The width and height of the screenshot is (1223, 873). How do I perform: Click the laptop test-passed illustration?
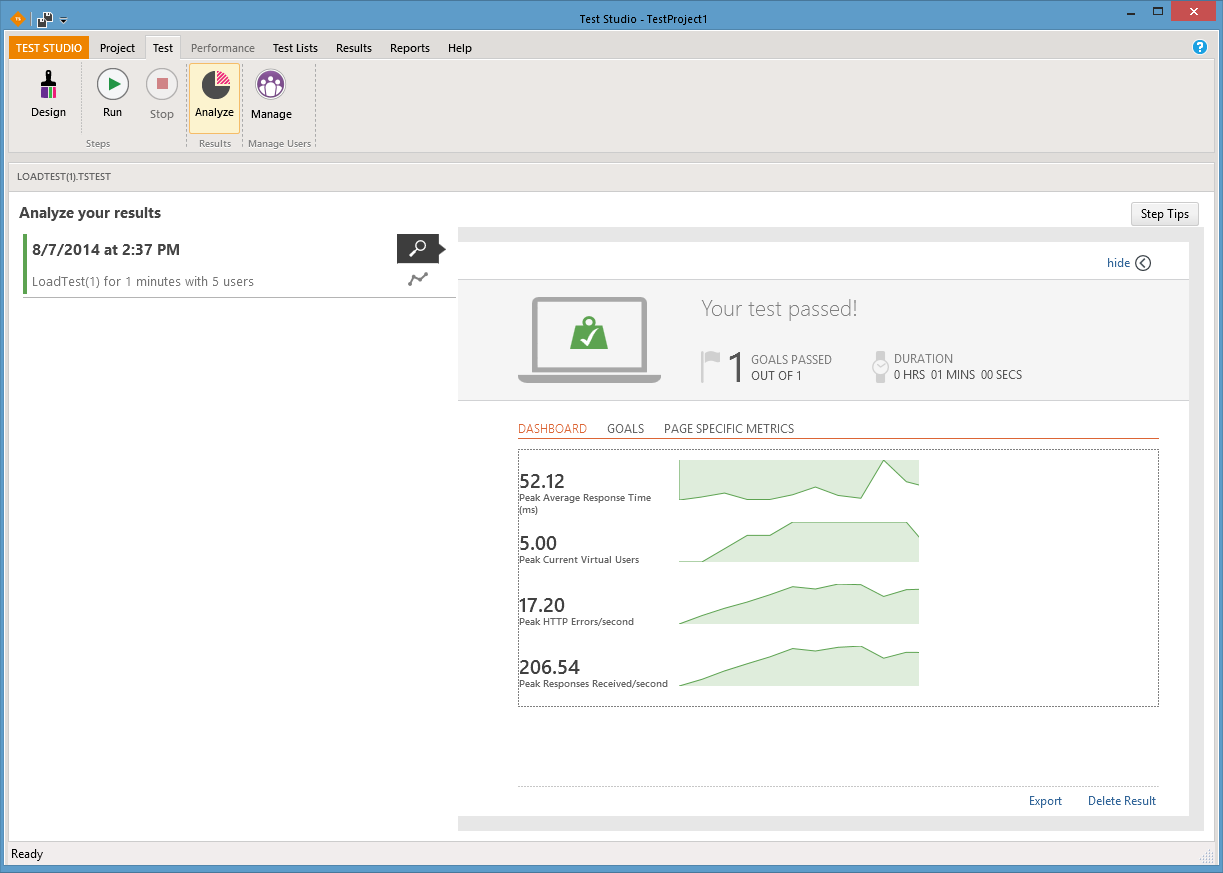589,340
